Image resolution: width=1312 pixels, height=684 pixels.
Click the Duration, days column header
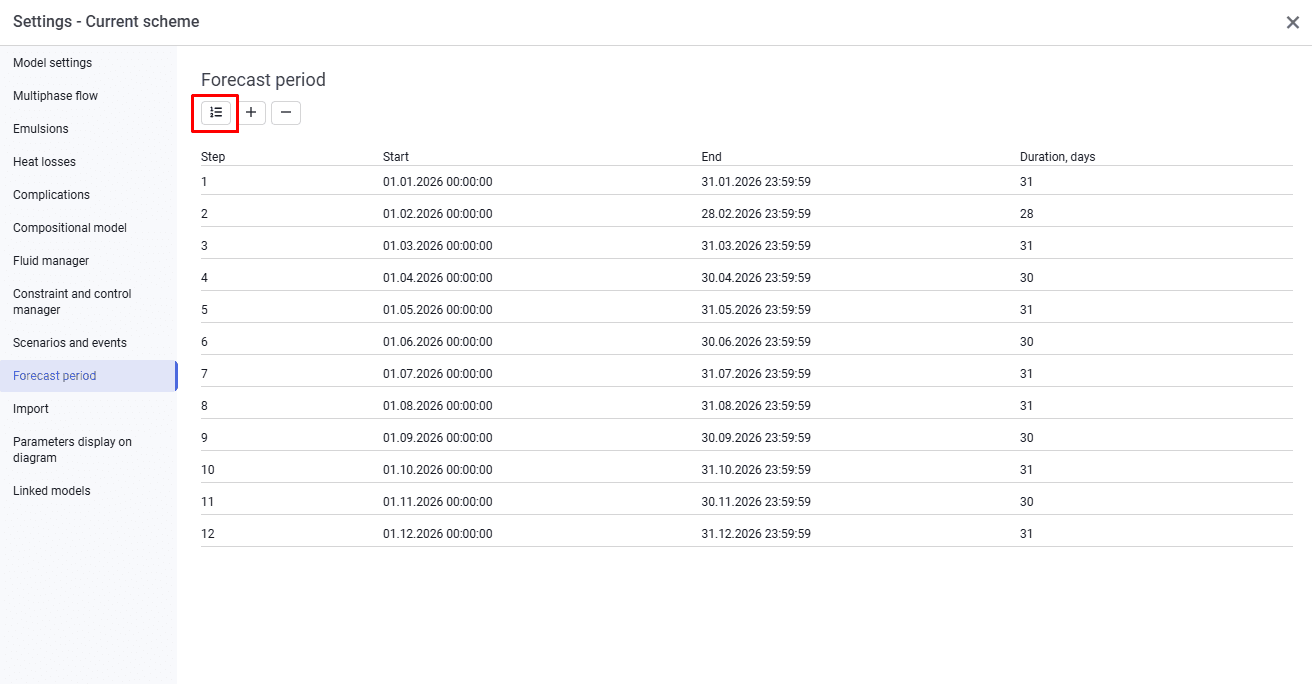(x=1057, y=157)
